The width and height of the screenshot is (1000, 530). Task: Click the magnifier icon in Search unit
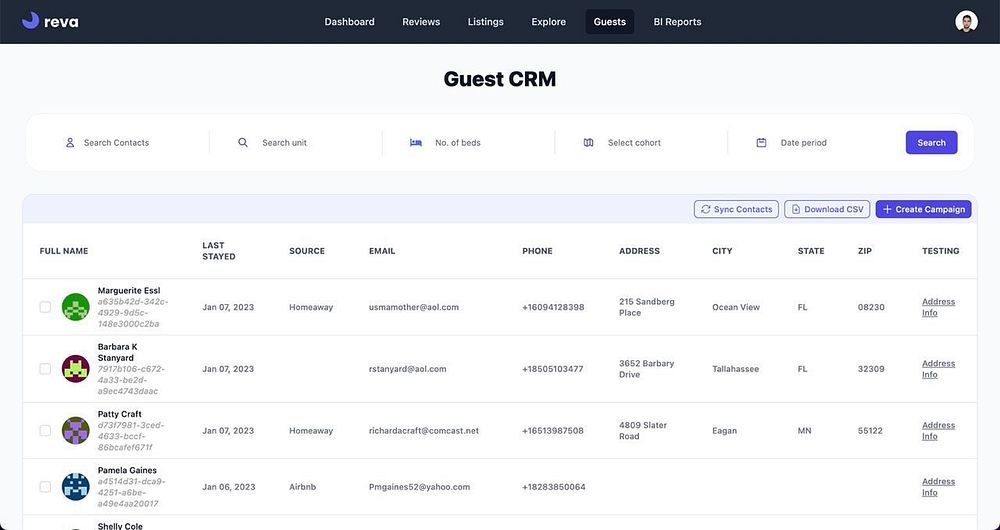coord(243,143)
